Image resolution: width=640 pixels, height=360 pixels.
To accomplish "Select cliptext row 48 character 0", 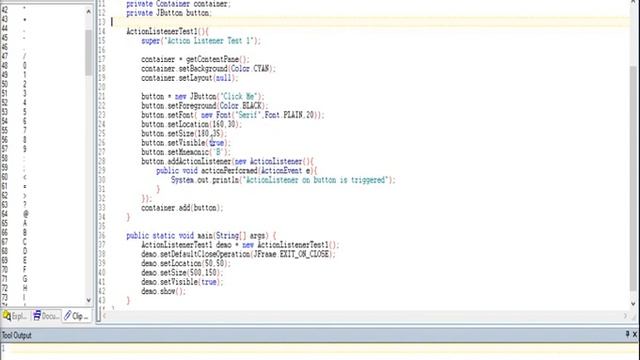I will point(24,66).
